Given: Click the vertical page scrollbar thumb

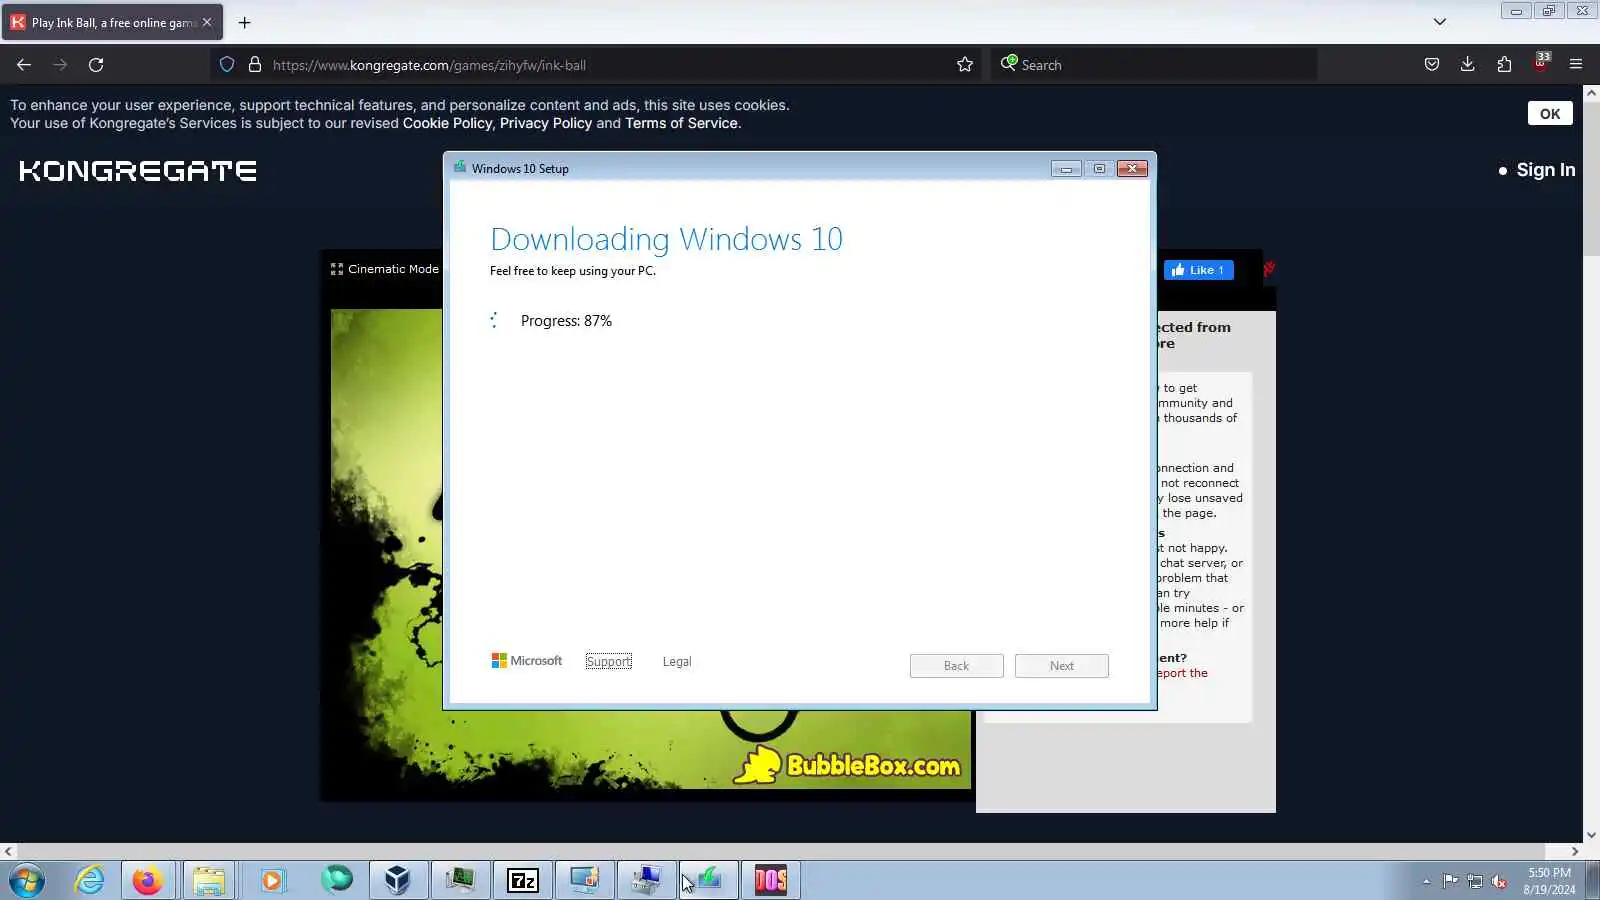Looking at the screenshot, I should (x=1591, y=179).
